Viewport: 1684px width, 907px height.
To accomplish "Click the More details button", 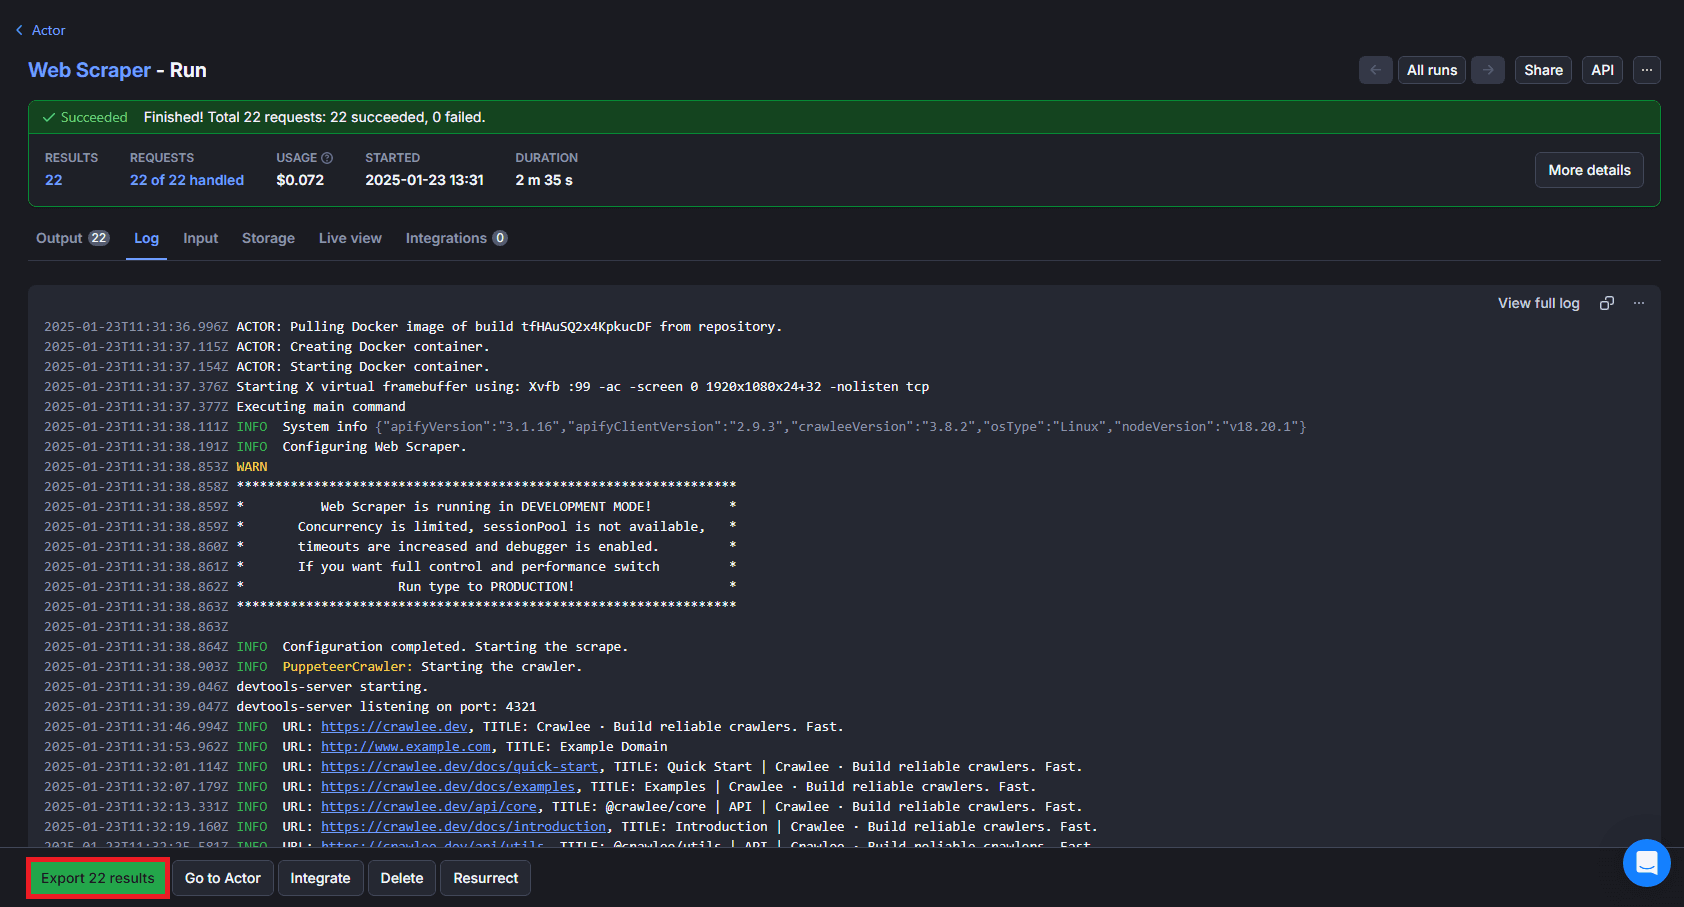I will [x=1589, y=170].
